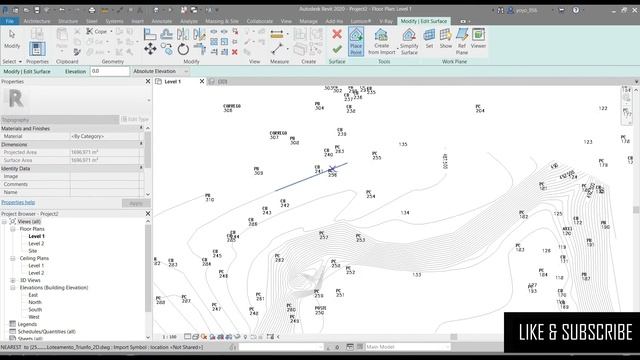Open Level 2 floor plan in browser
The height and width of the screenshot is (360, 640).
click(36, 244)
